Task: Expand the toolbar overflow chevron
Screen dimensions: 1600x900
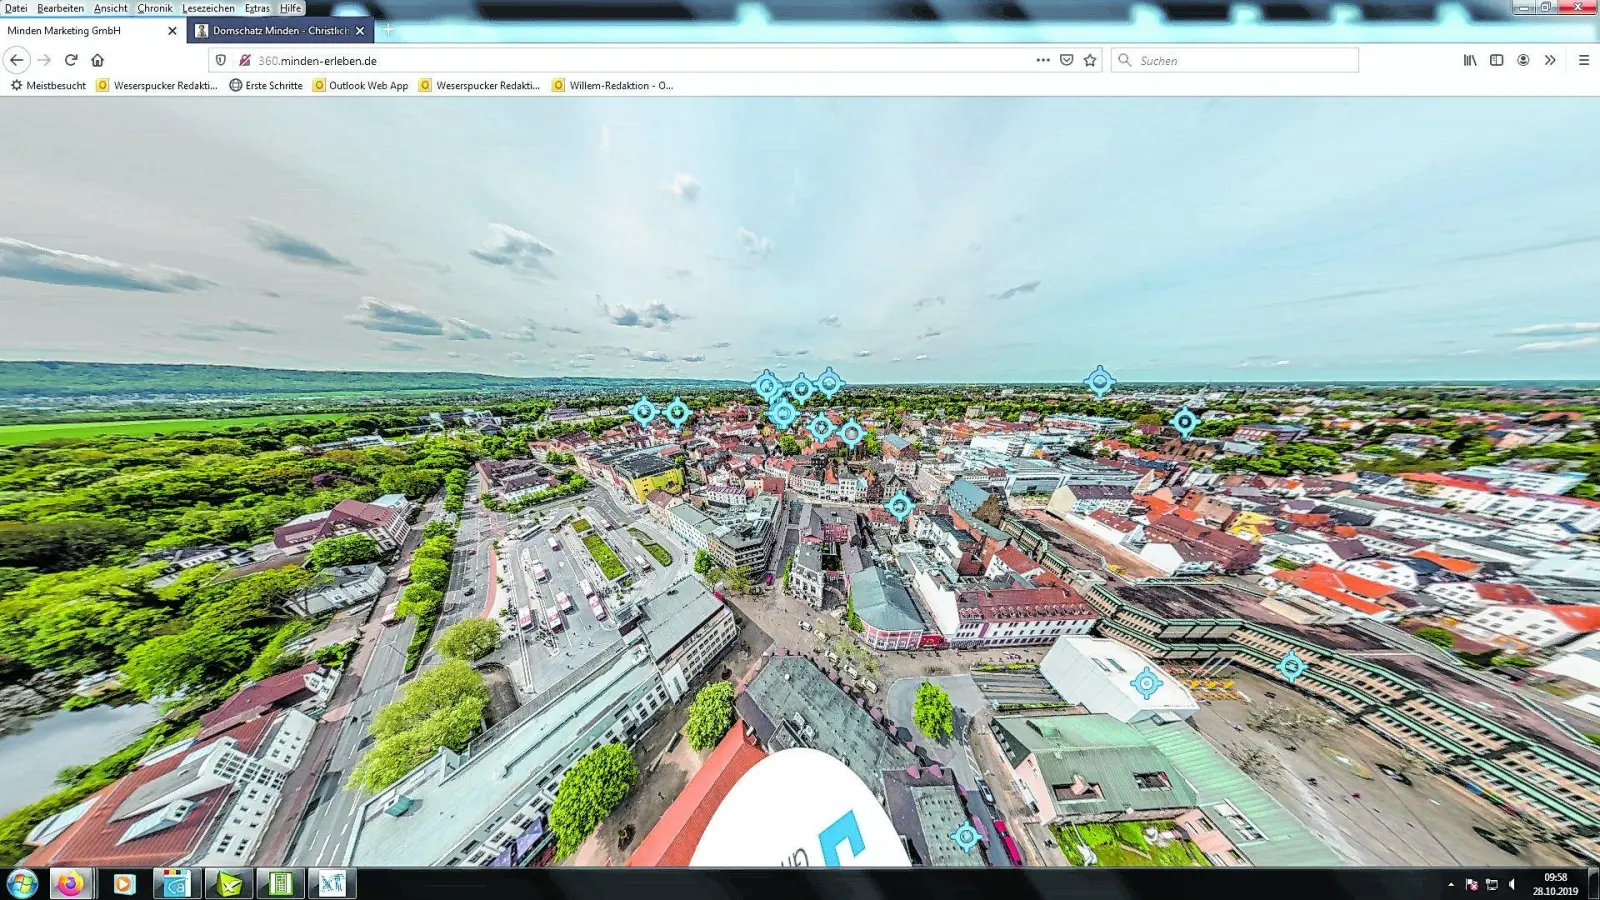Action: tap(1551, 60)
